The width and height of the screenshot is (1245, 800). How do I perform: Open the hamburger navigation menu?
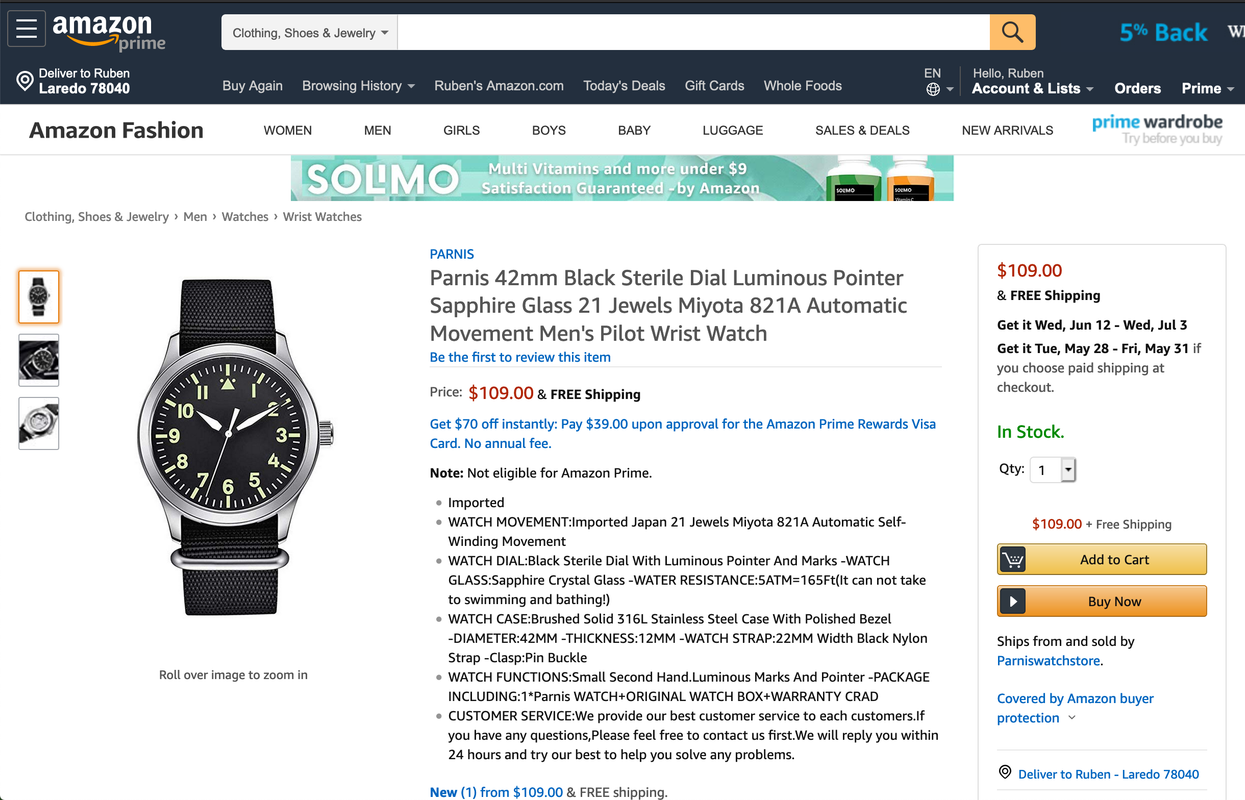tap(26, 29)
